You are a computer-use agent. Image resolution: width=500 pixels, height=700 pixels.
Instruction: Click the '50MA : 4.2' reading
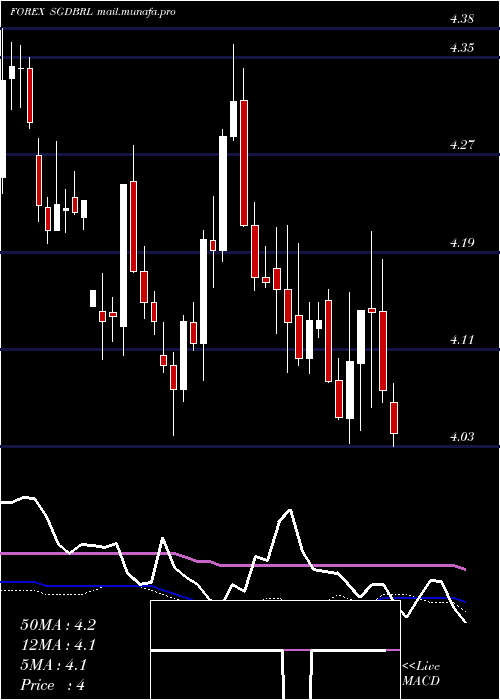58,625
